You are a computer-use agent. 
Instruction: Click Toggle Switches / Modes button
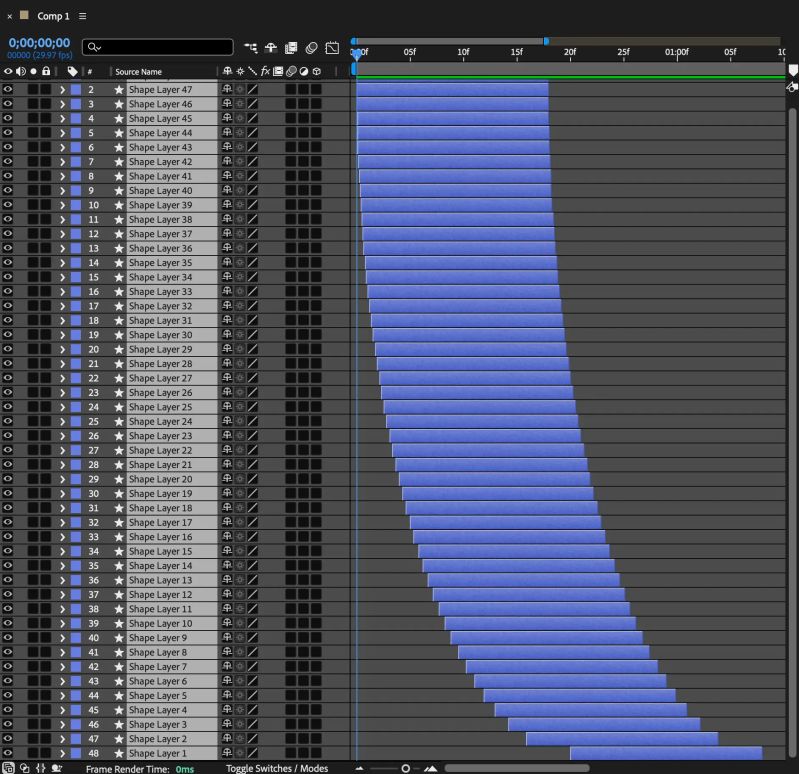(277, 768)
